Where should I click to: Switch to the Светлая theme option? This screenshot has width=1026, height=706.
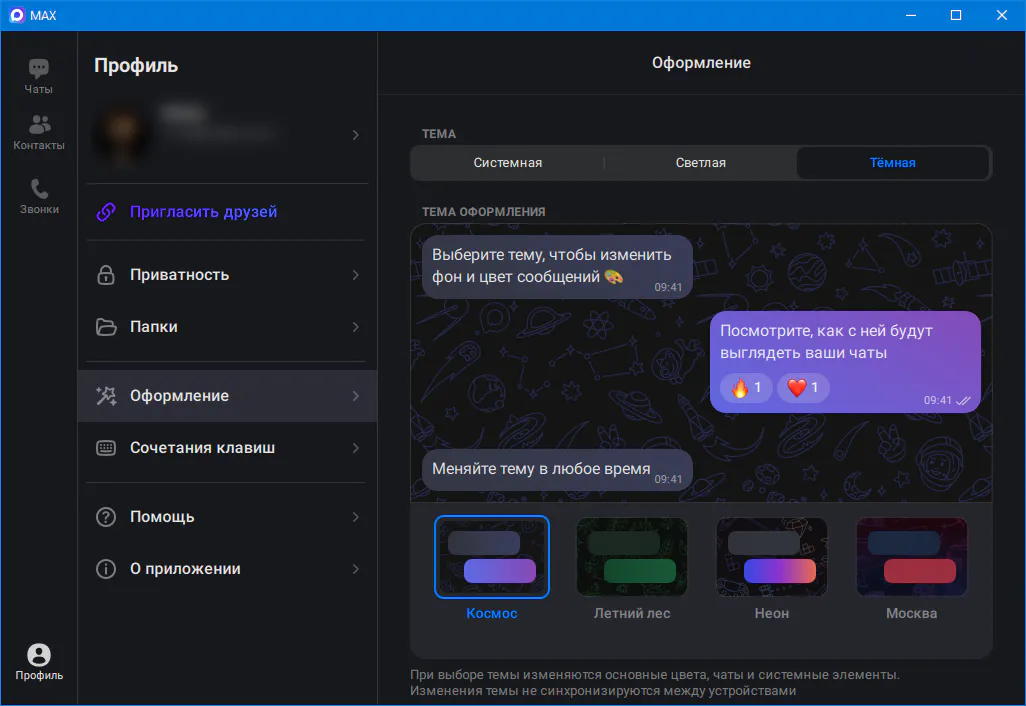(x=700, y=163)
